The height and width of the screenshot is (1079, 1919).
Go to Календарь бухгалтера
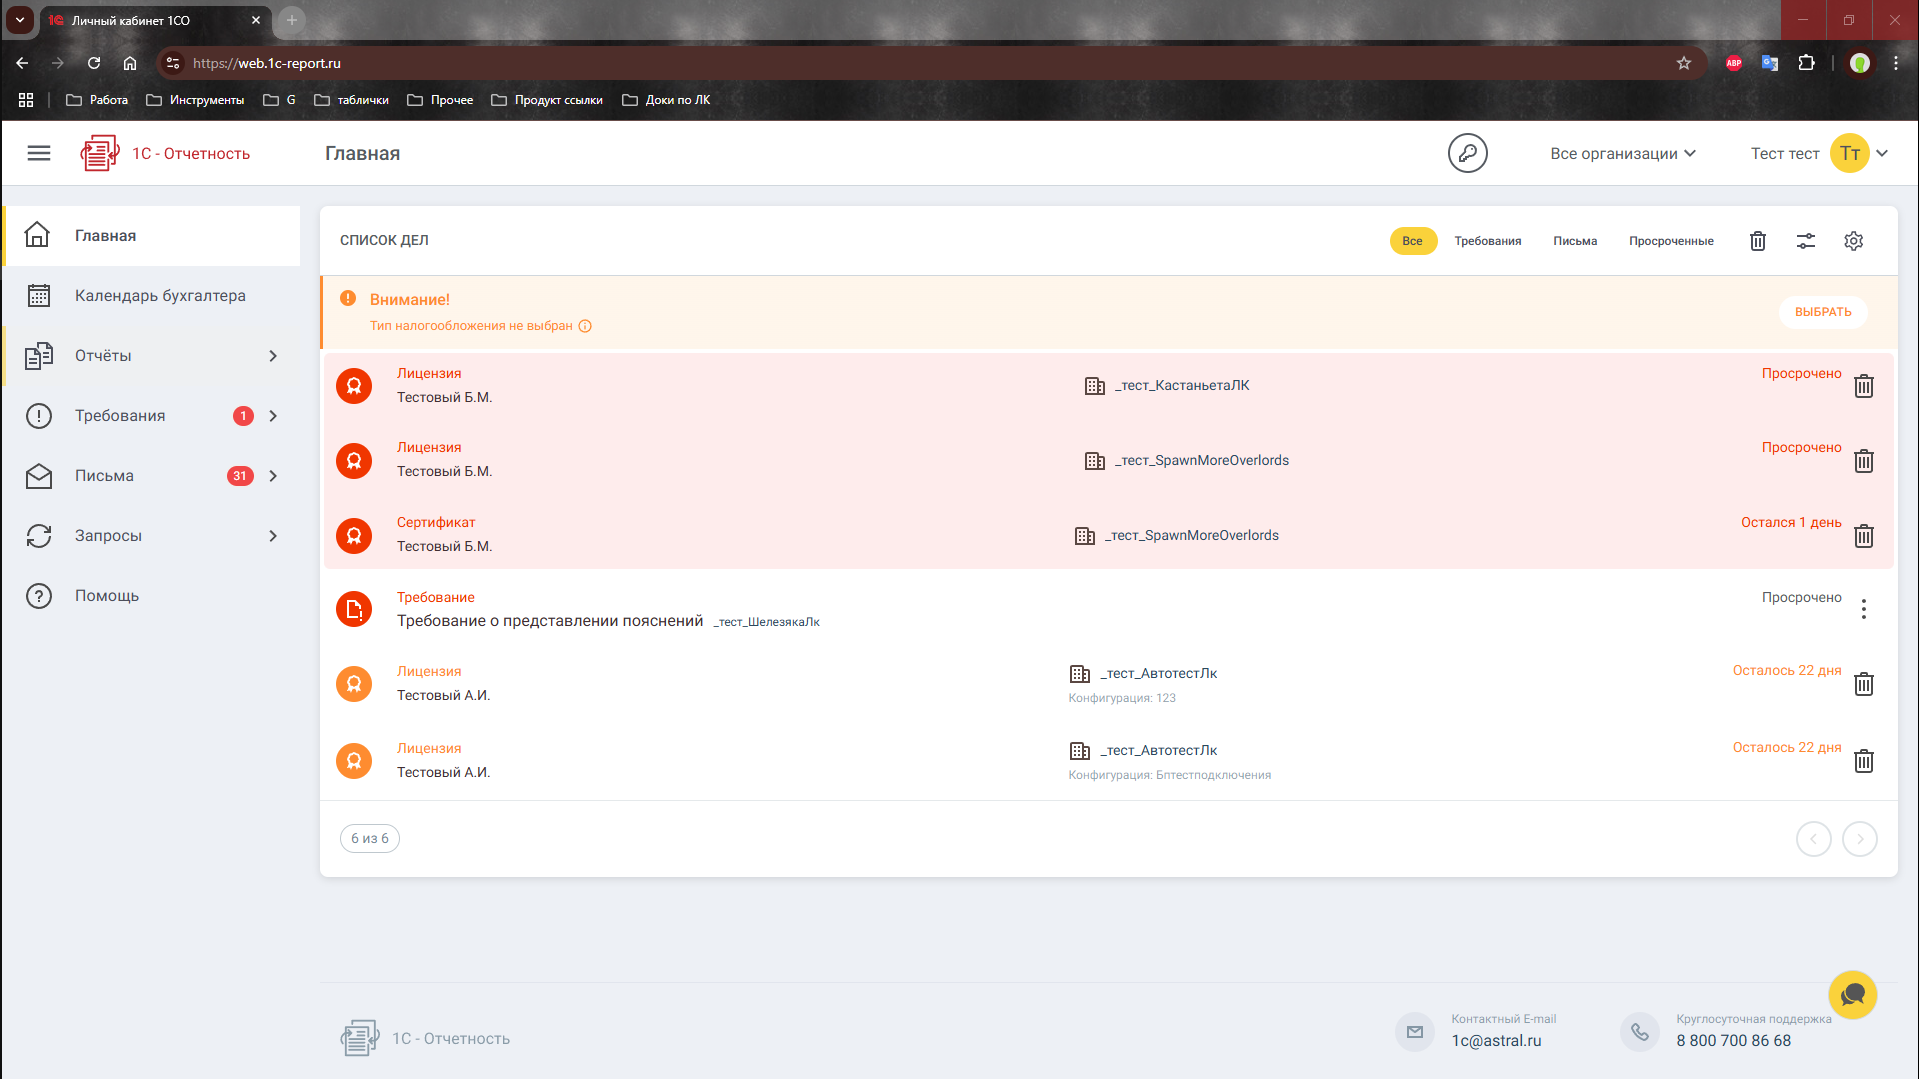[160, 296]
